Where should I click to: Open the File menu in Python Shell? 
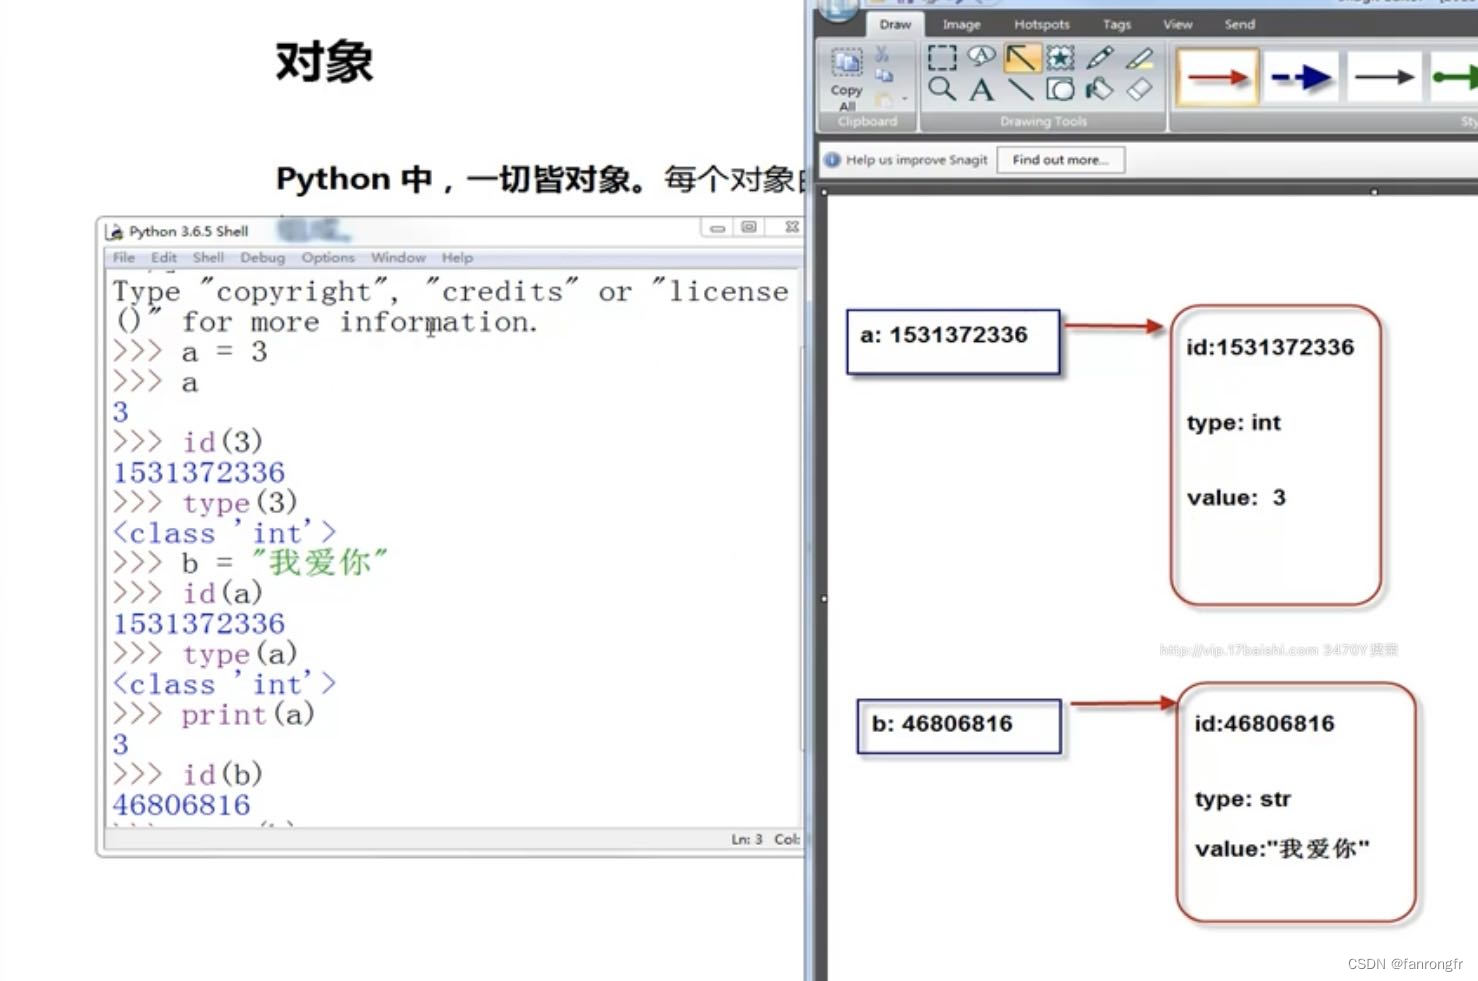124,258
